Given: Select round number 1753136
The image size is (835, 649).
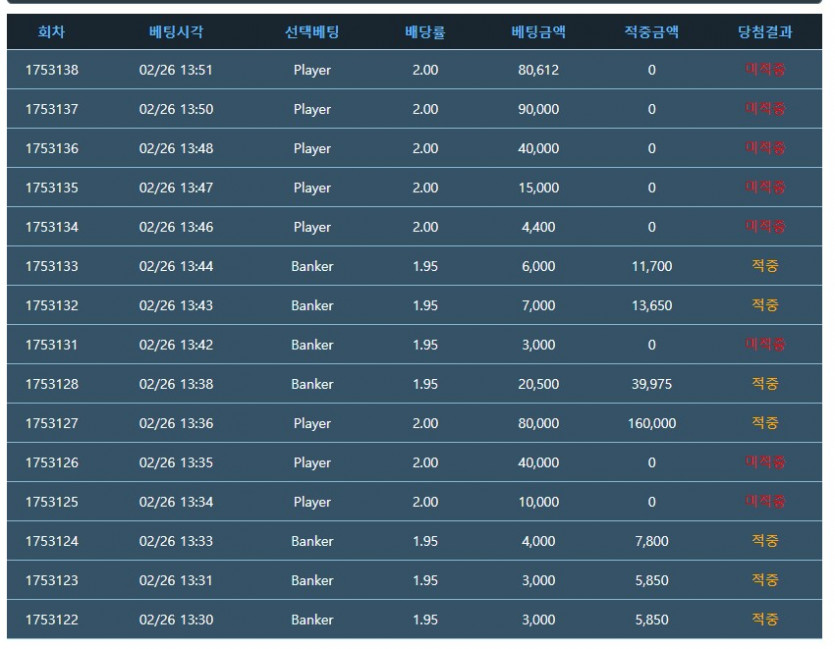Looking at the screenshot, I should pyautogui.click(x=52, y=149).
